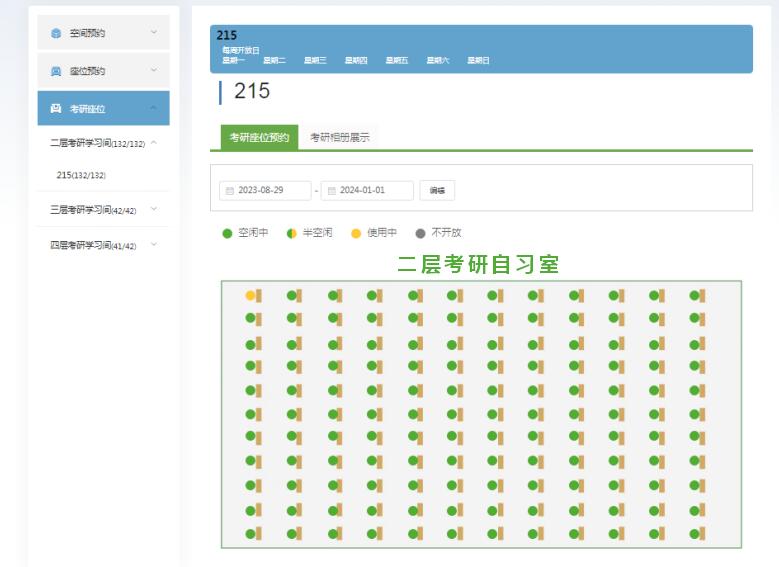The image size is (779, 567).
Task: Click the calendar icon in end date field
Action: click(x=331, y=190)
